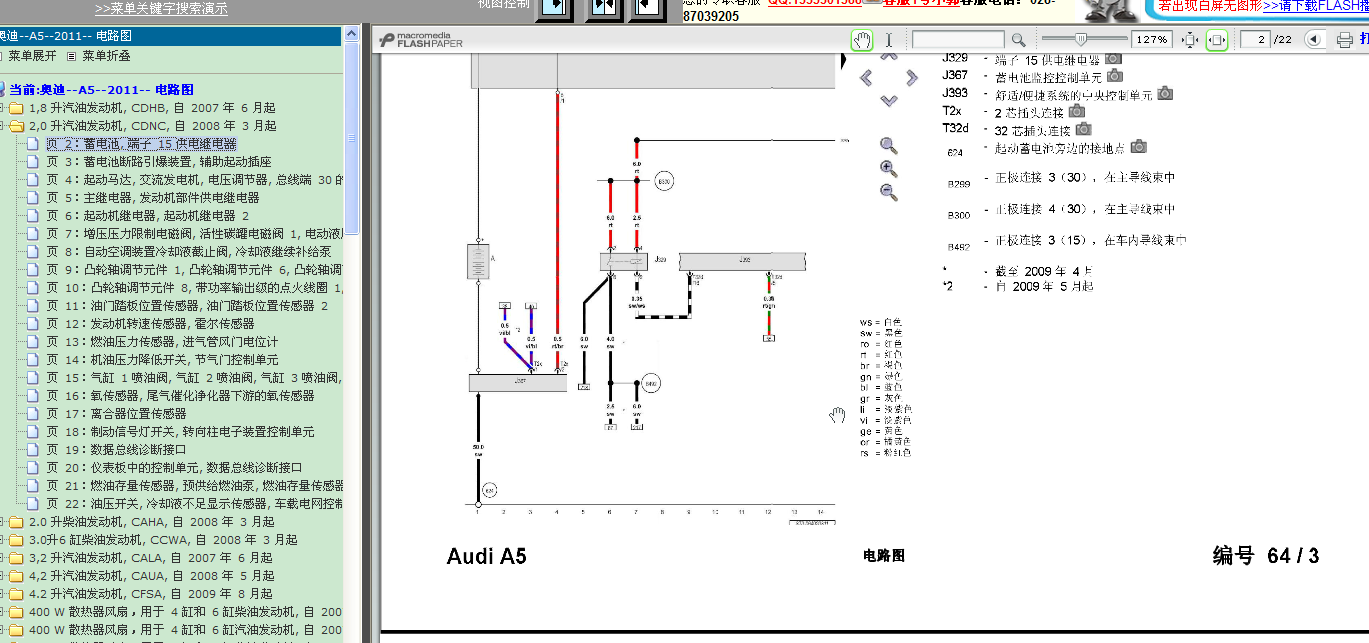Select the hand pan tool in FlashPaper toolbar
1369x643 pixels.
click(x=862, y=40)
